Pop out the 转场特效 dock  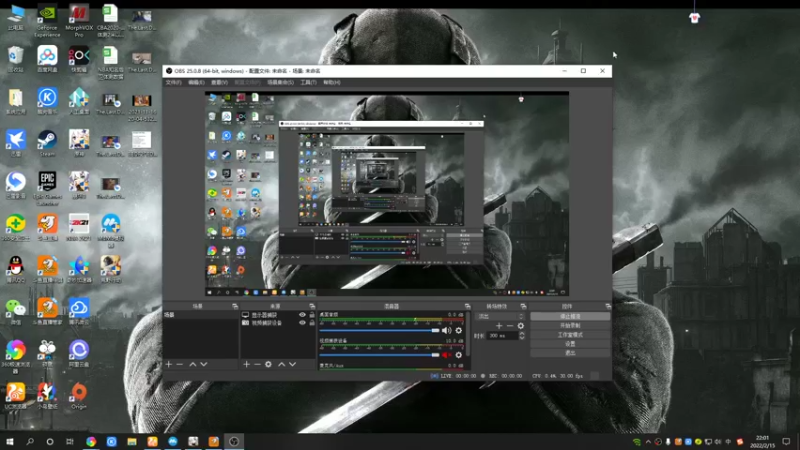tap(523, 306)
